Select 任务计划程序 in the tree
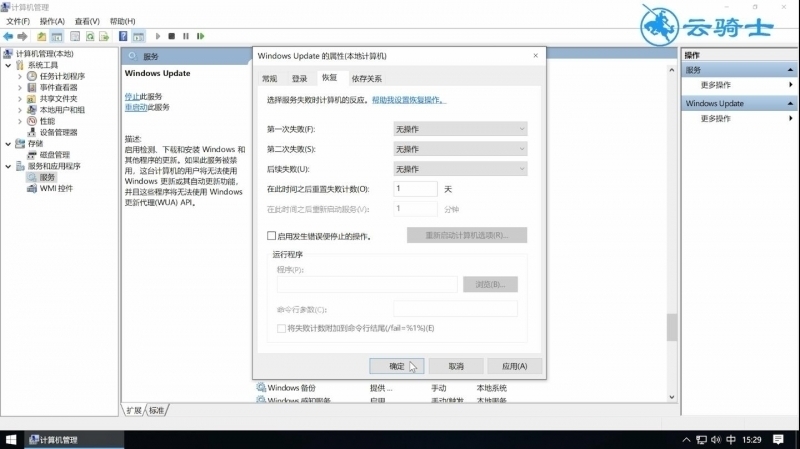 (62, 76)
